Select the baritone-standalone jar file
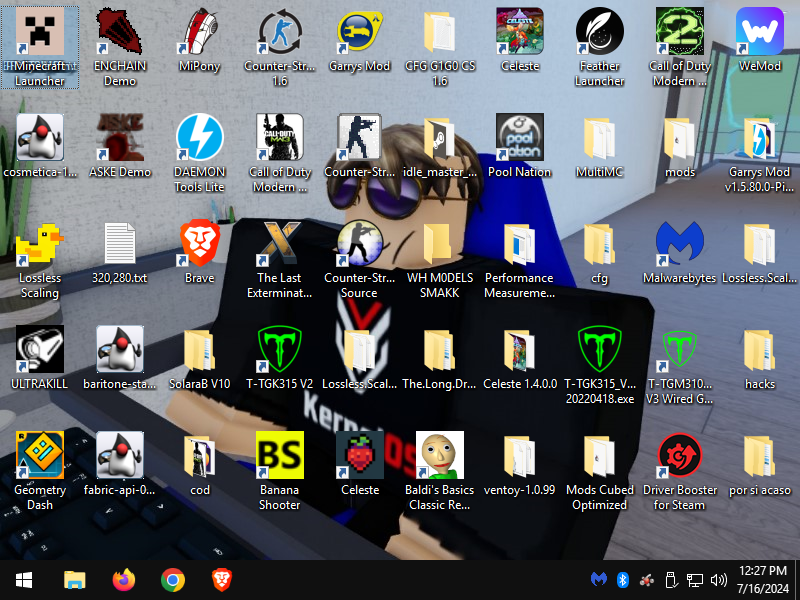The width and height of the screenshot is (800, 600). [120, 358]
